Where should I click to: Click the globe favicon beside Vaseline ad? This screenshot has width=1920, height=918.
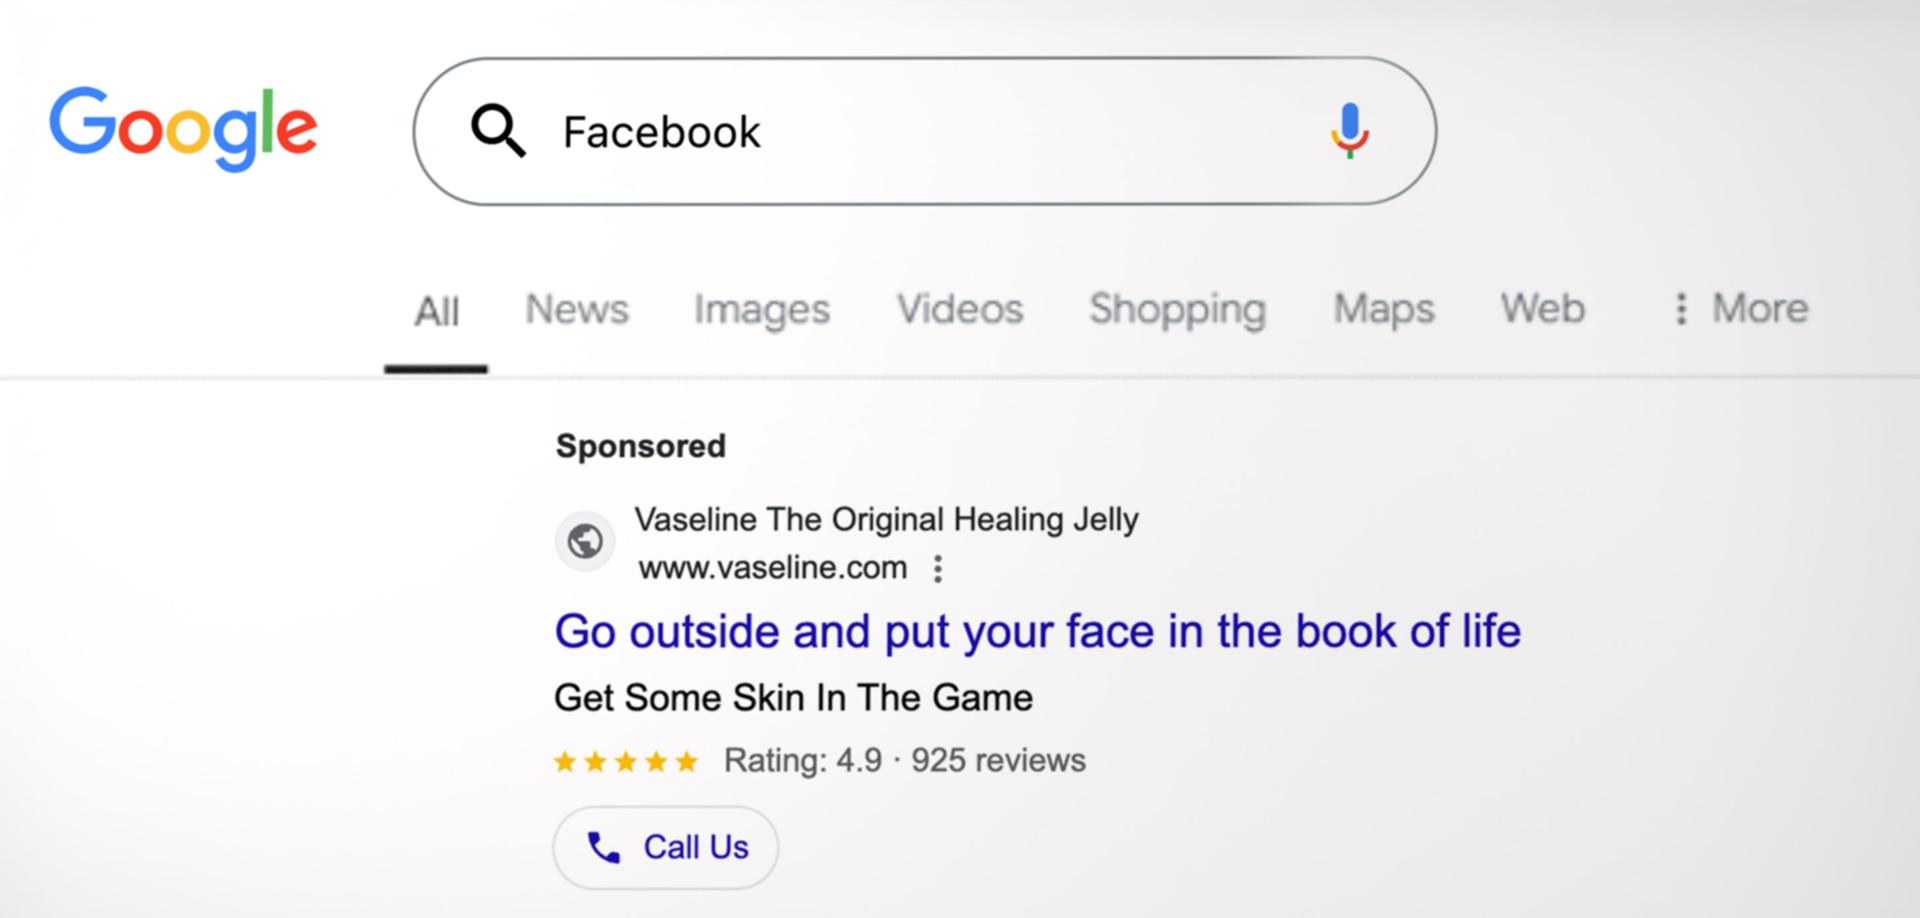click(585, 541)
